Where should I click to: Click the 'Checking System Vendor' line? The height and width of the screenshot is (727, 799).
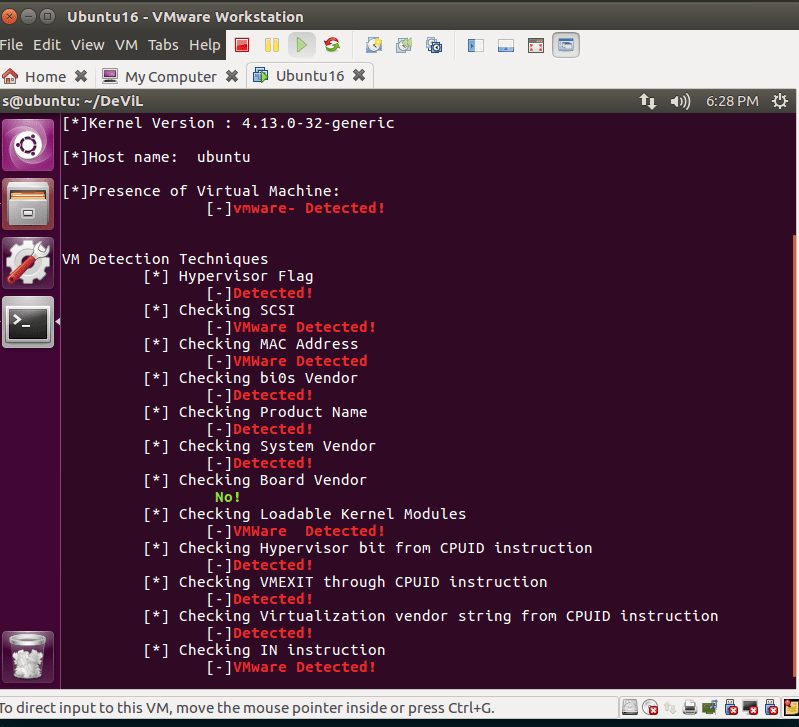pyautogui.click(x=259, y=446)
